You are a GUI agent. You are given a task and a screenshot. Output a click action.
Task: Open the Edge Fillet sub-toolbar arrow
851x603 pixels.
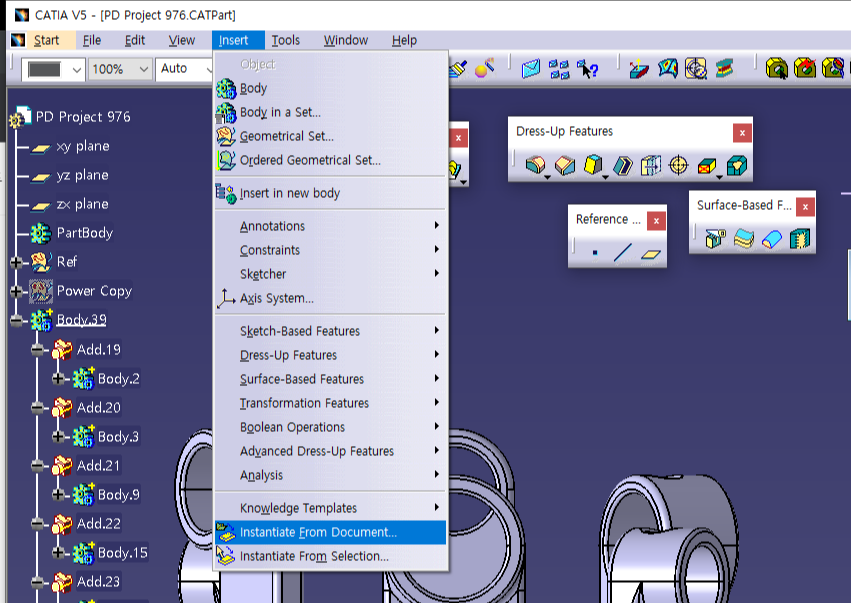coord(548,177)
